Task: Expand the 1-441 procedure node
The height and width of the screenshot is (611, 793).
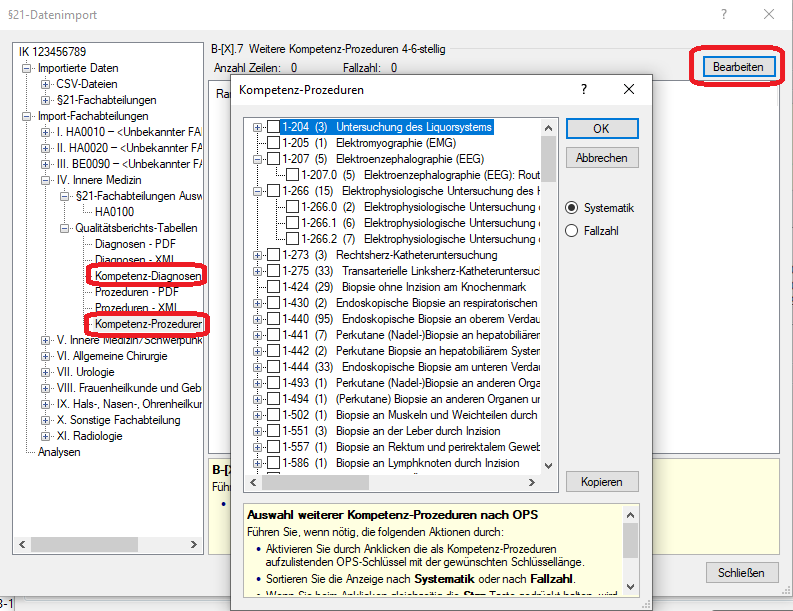Action: click(x=257, y=335)
